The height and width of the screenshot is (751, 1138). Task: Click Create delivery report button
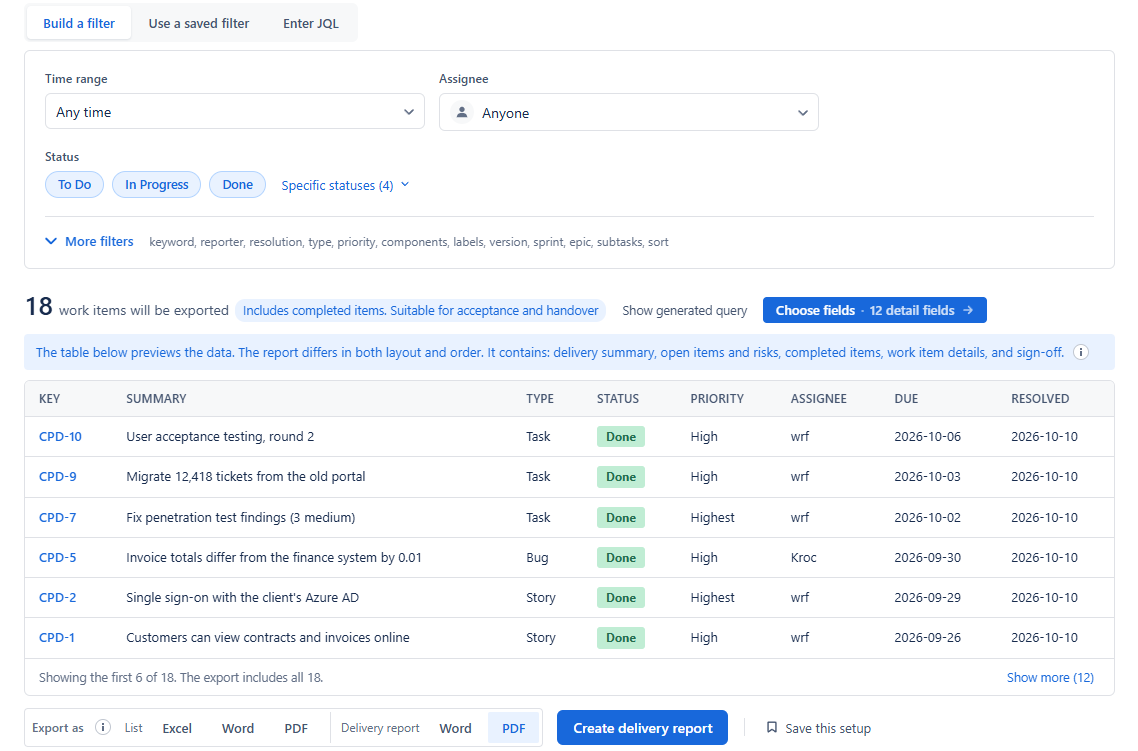tap(642, 728)
